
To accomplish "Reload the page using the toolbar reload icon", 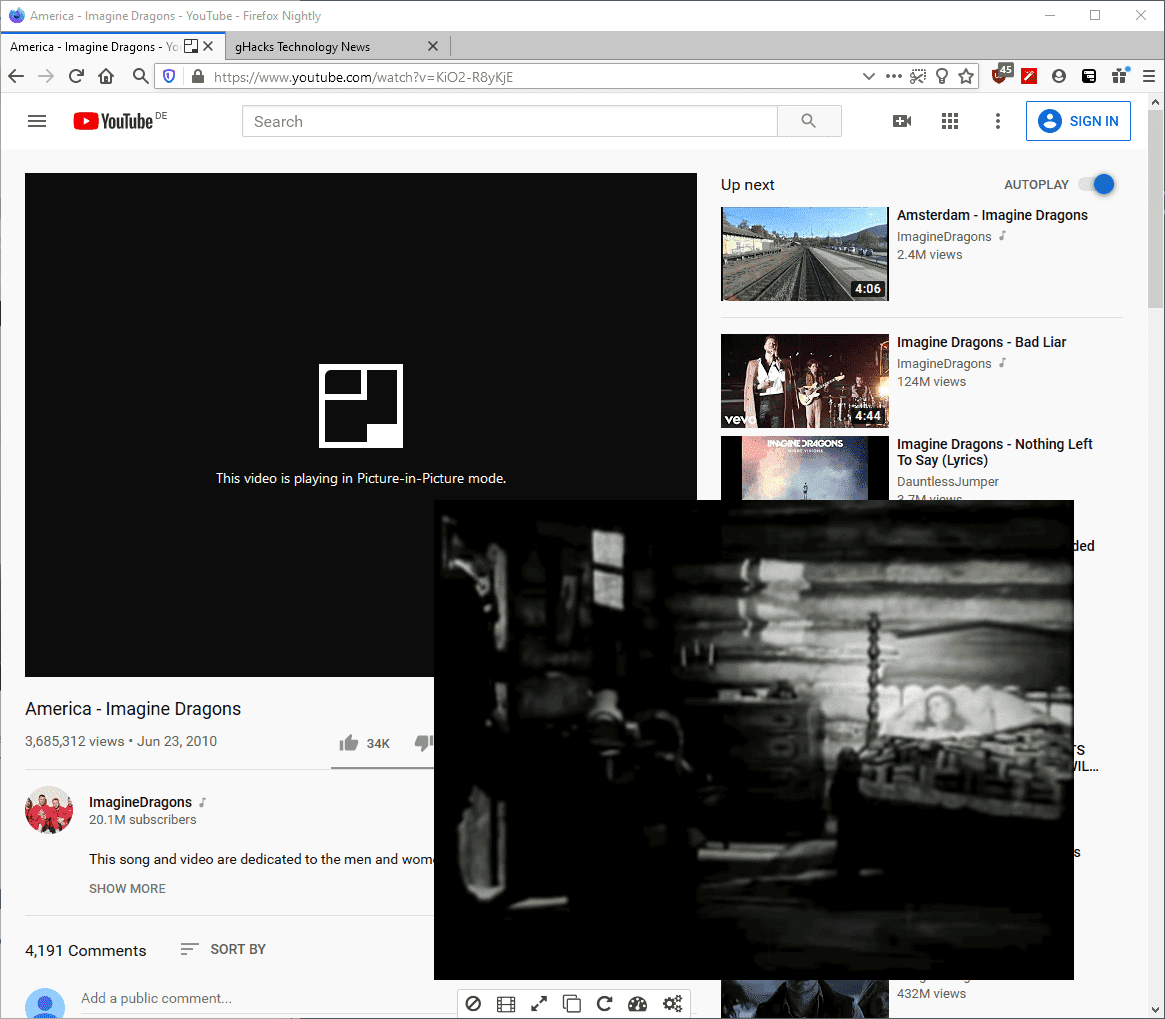I will point(76,76).
